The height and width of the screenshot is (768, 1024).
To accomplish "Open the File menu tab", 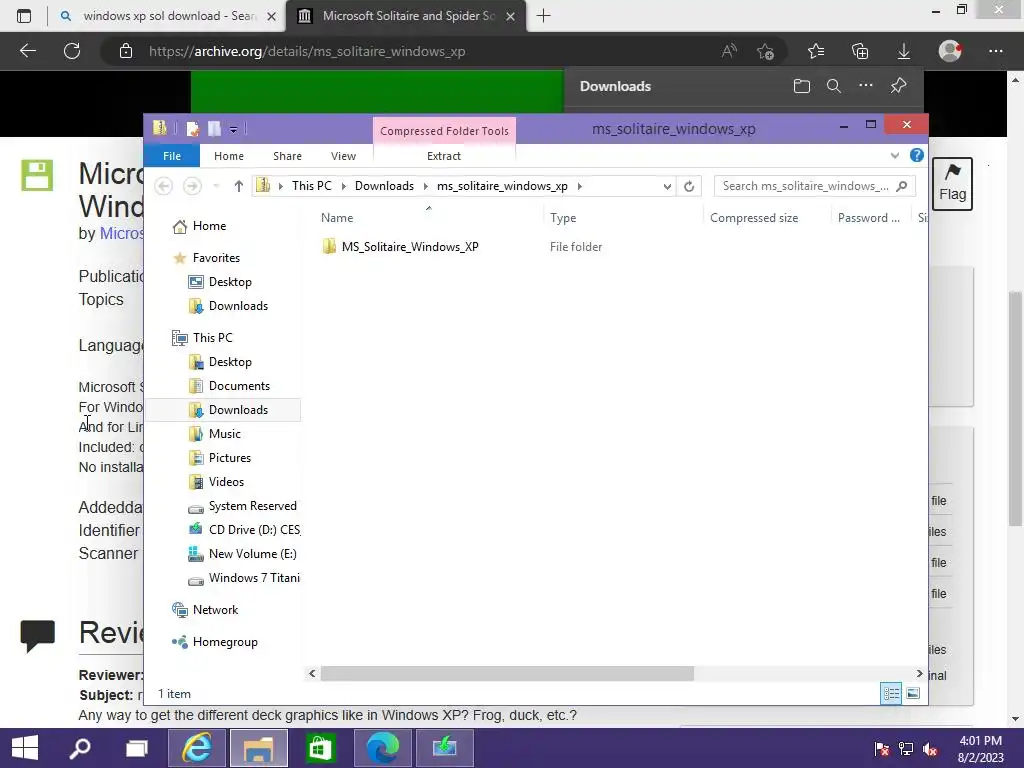I will (x=172, y=155).
